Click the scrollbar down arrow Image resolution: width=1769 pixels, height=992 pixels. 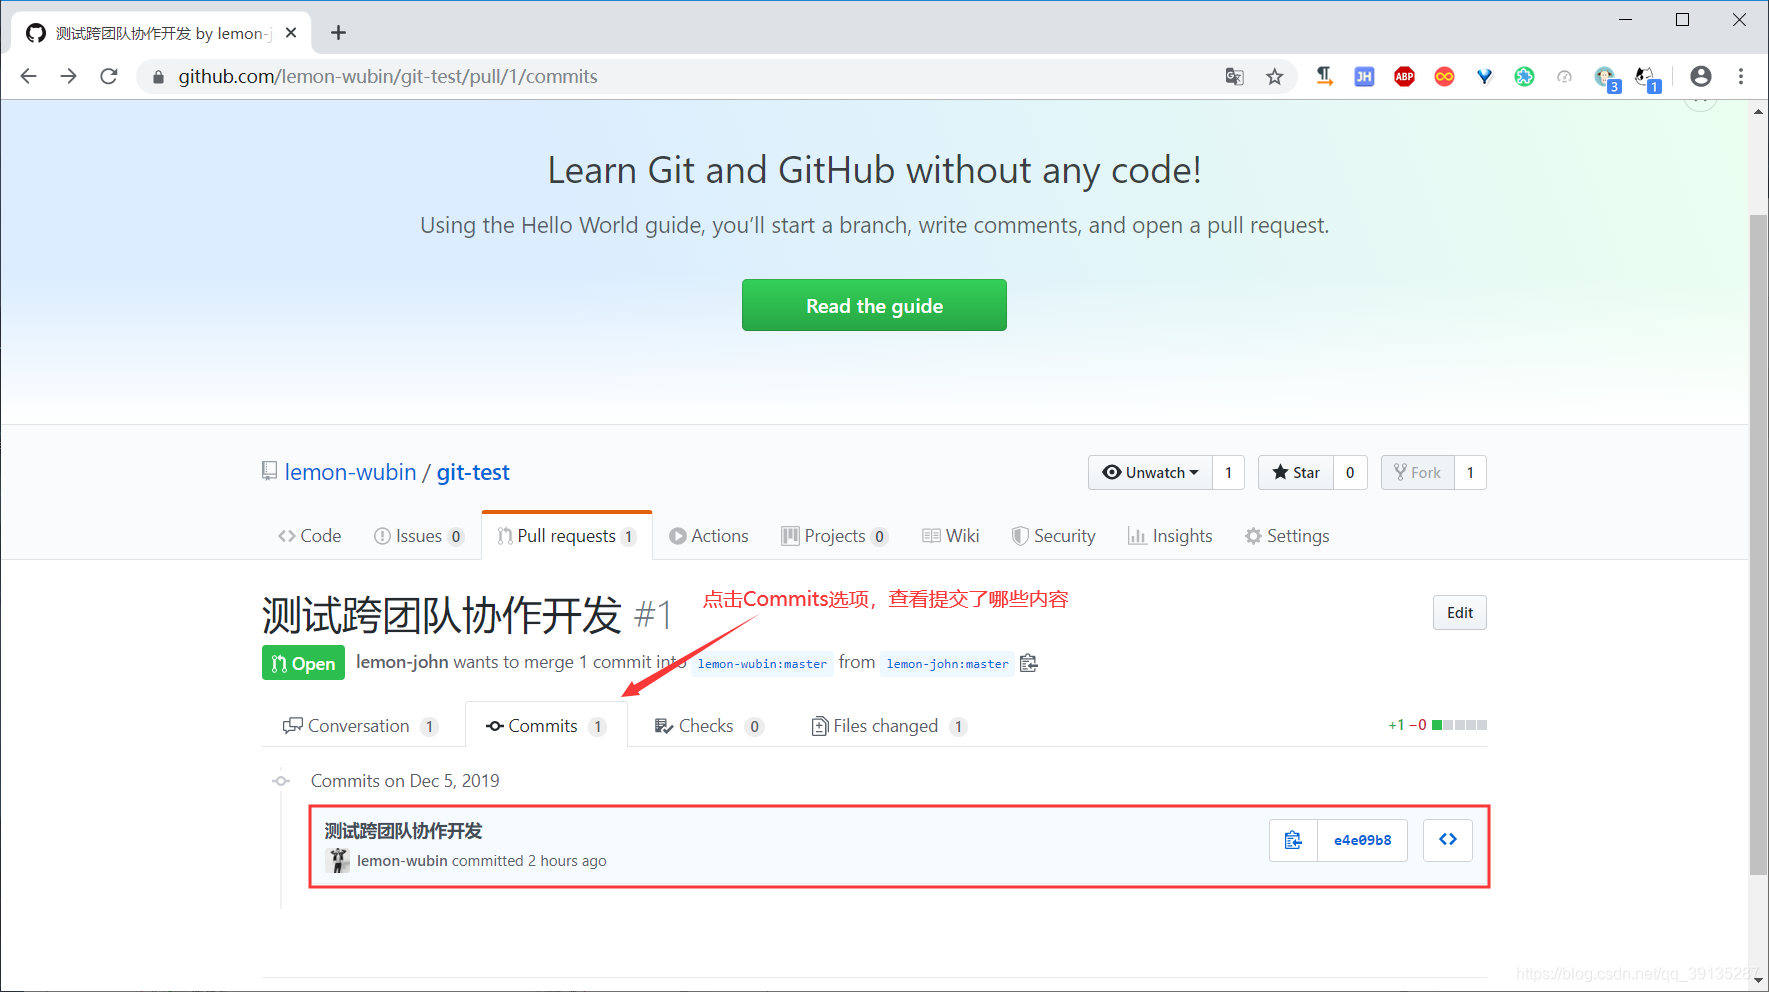(1758, 982)
